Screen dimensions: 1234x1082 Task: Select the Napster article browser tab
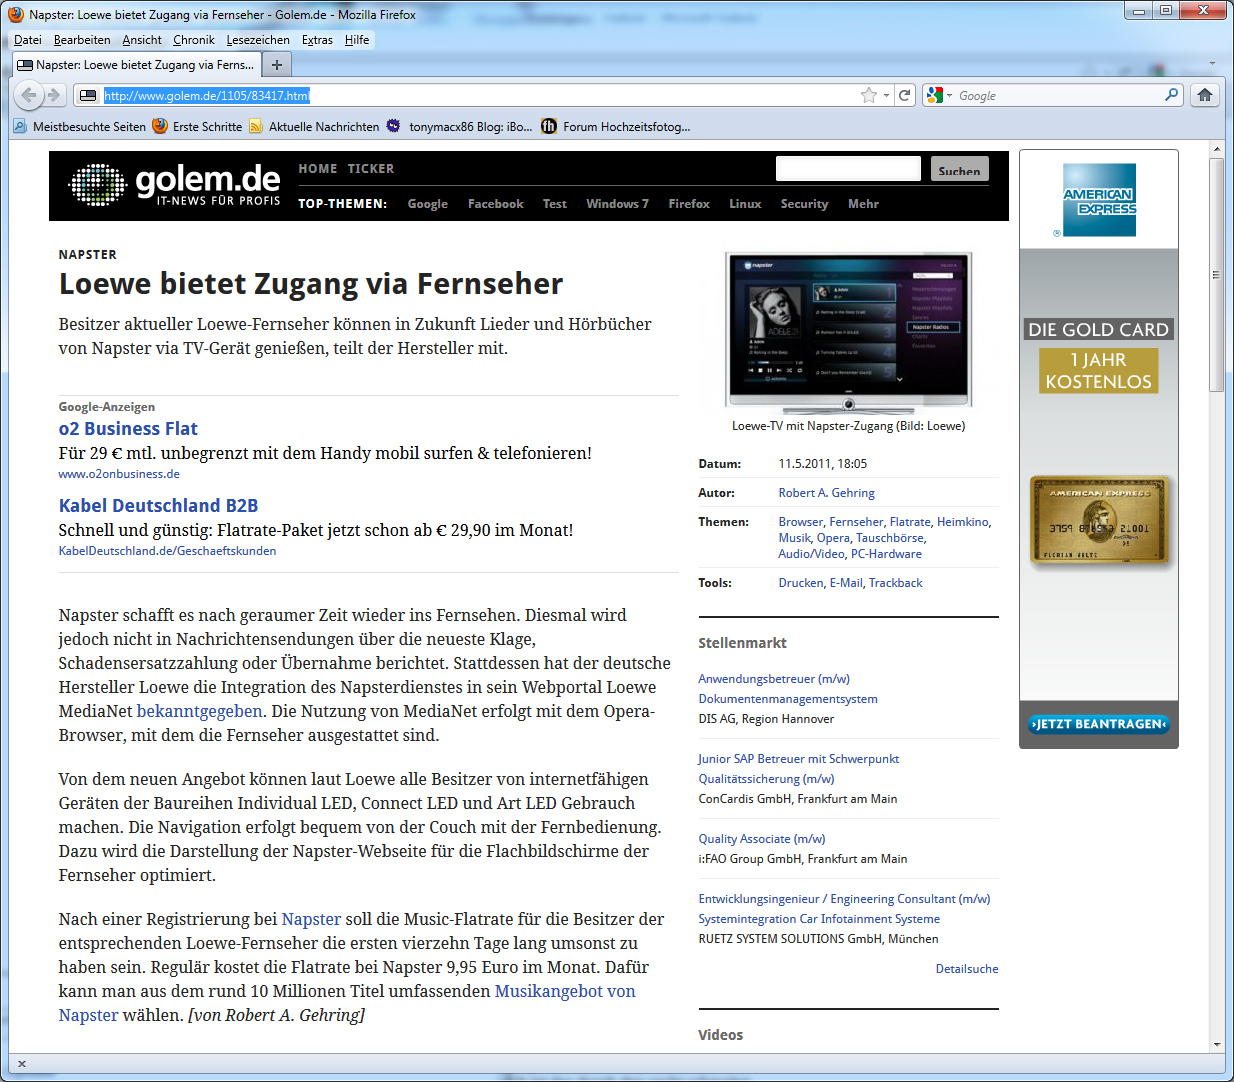coord(136,65)
